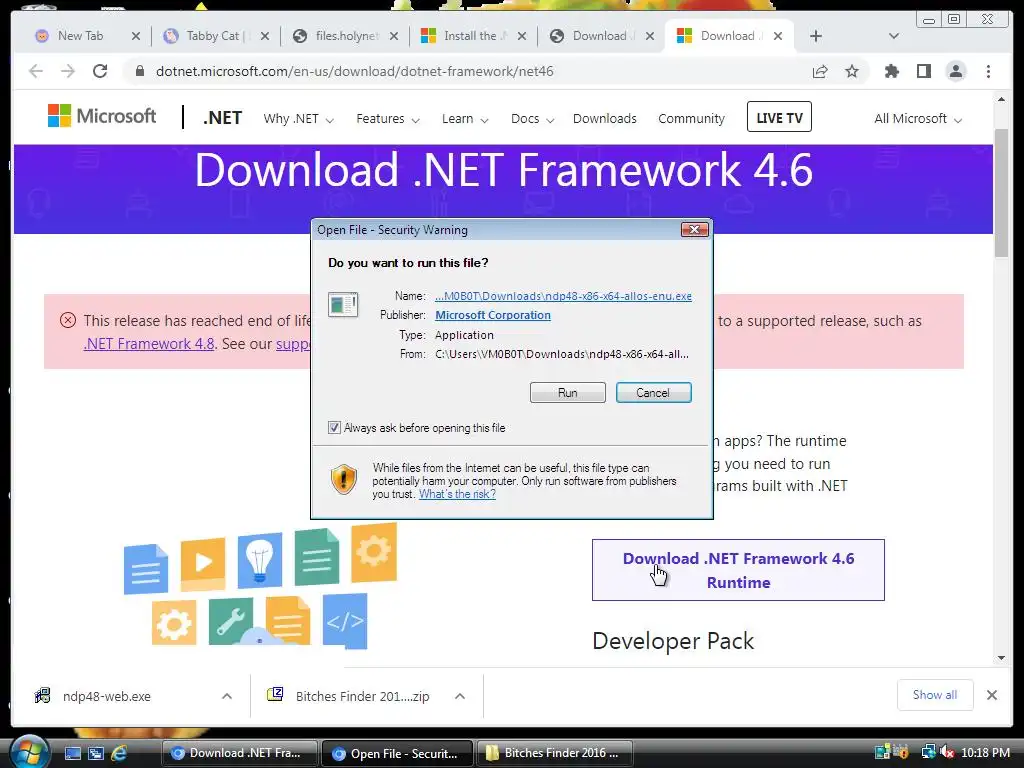The width and height of the screenshot is (1024, 768).
Task: Click the browser Back arrow
Action: point(36,71)
